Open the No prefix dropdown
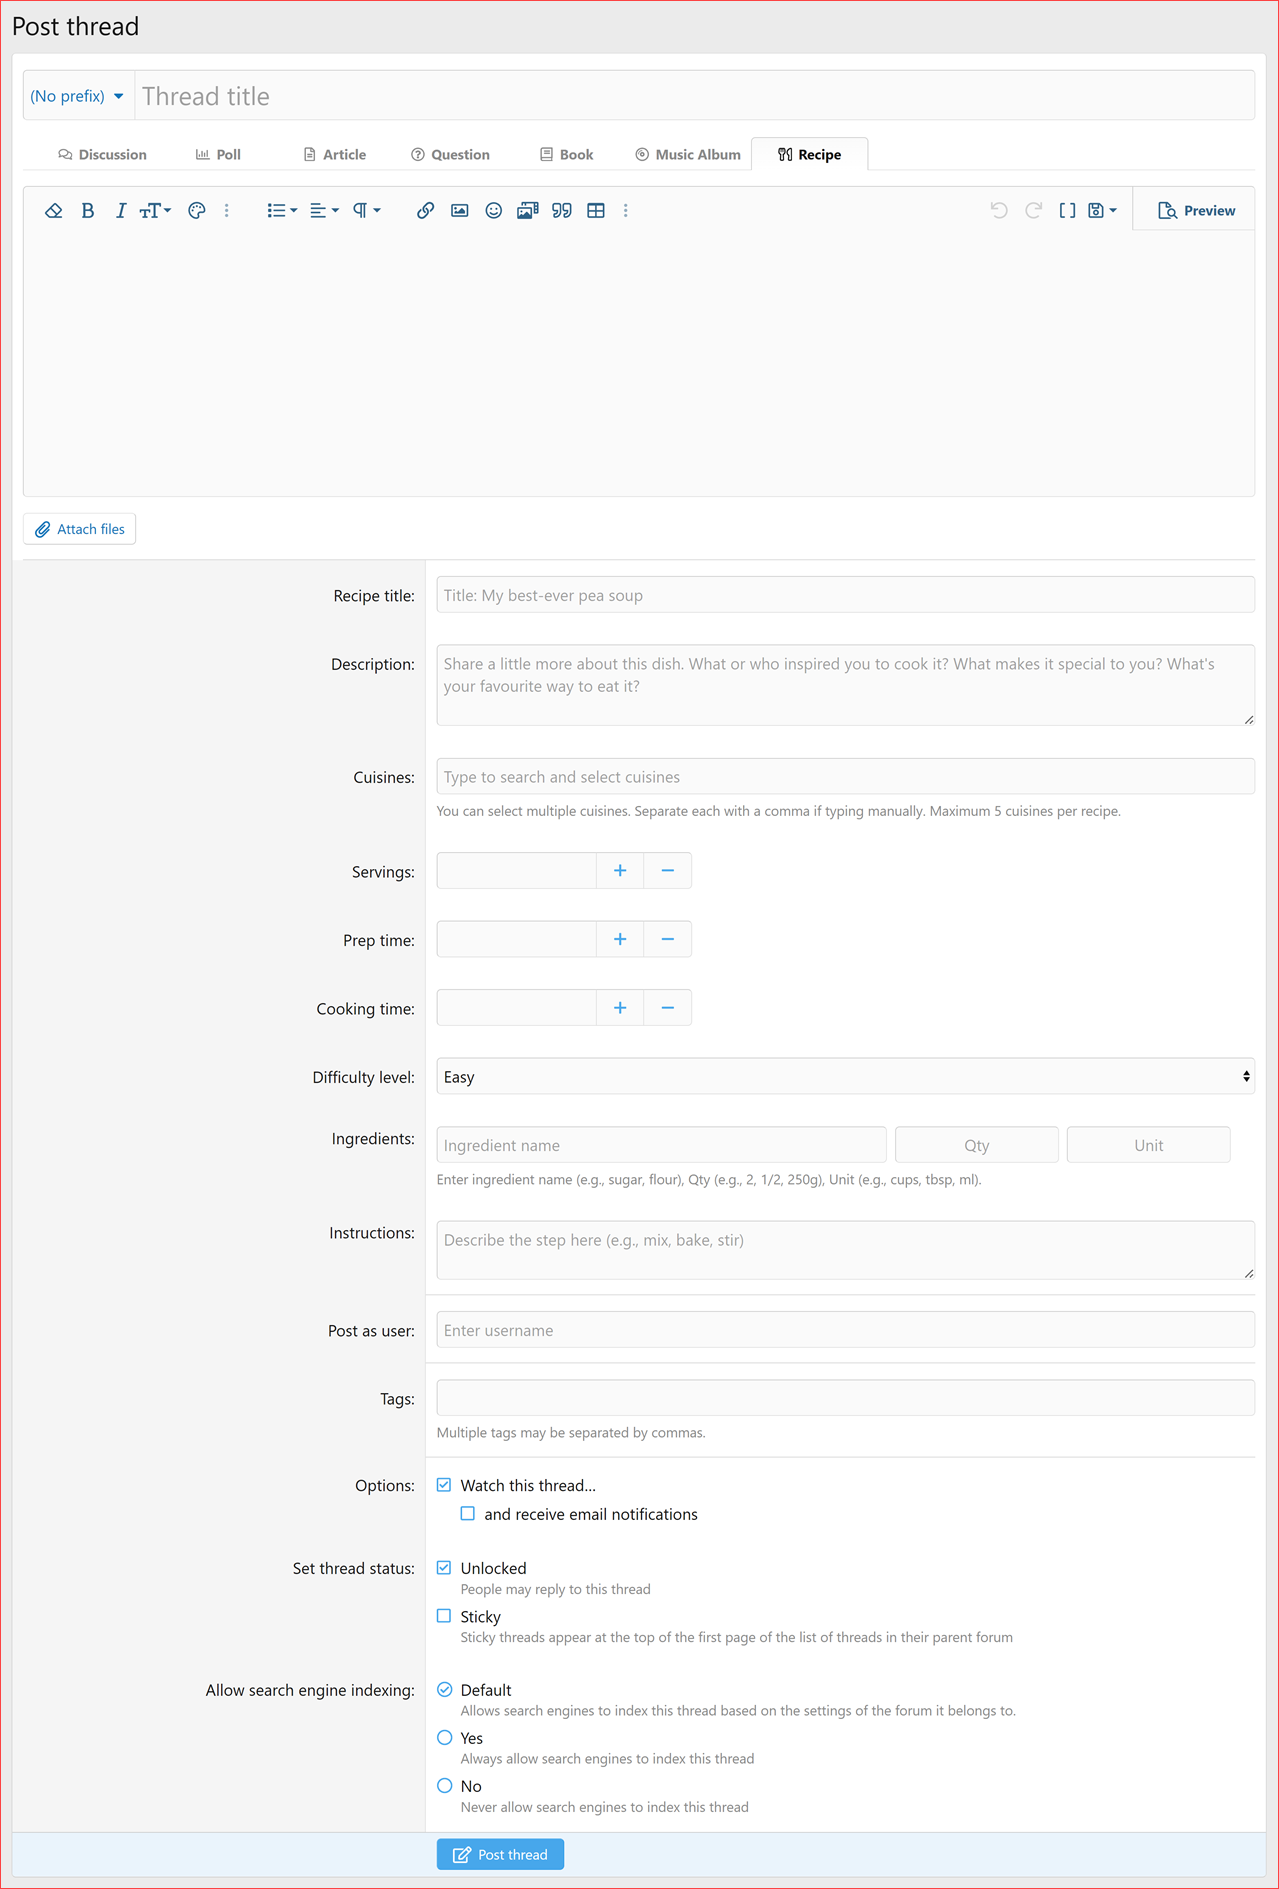1279x1889 pixels. pyautogui.click(x=78, y=96)
